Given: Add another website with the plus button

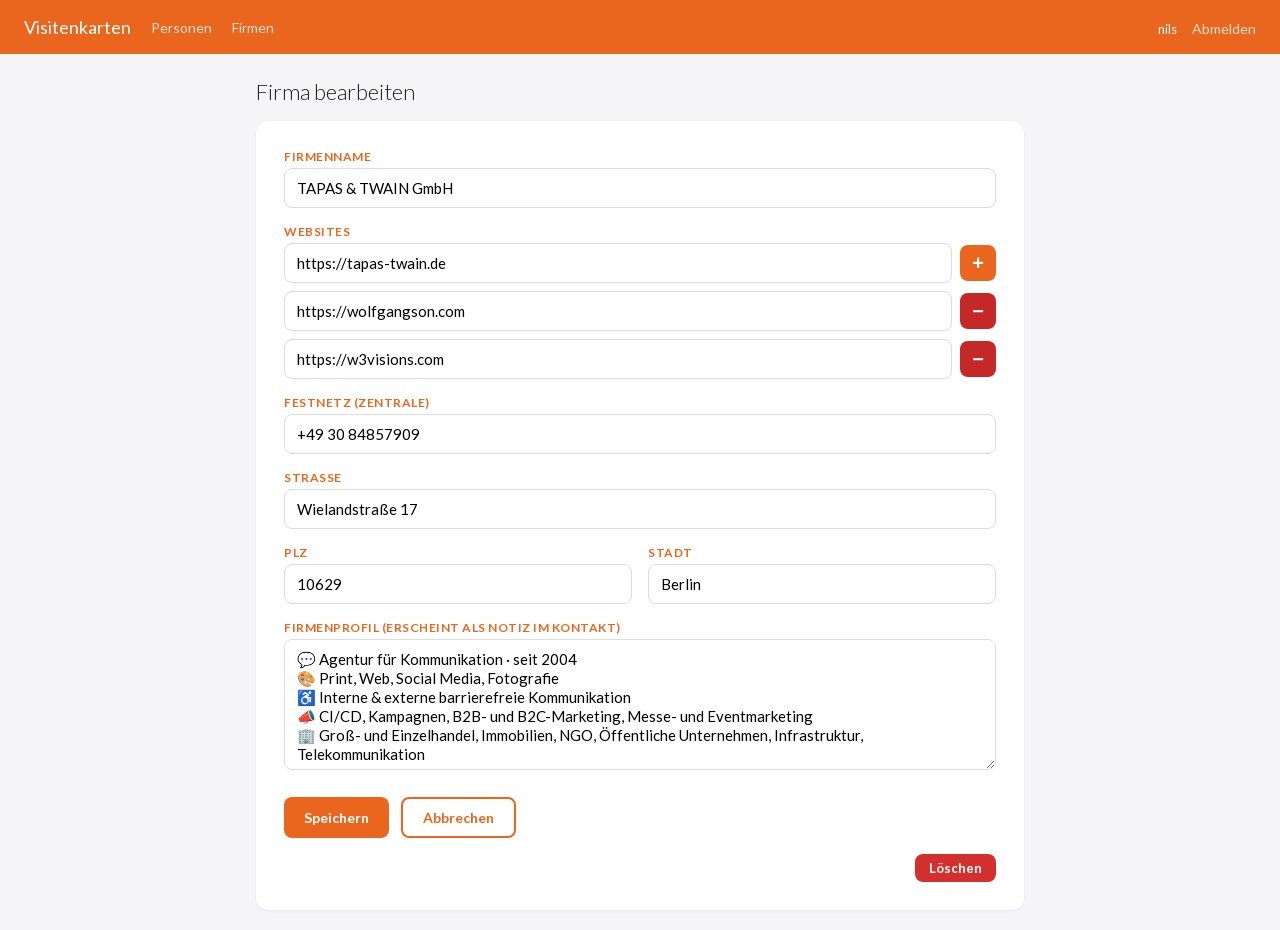Looking at the screenshot, I should [x=978, y=263].
